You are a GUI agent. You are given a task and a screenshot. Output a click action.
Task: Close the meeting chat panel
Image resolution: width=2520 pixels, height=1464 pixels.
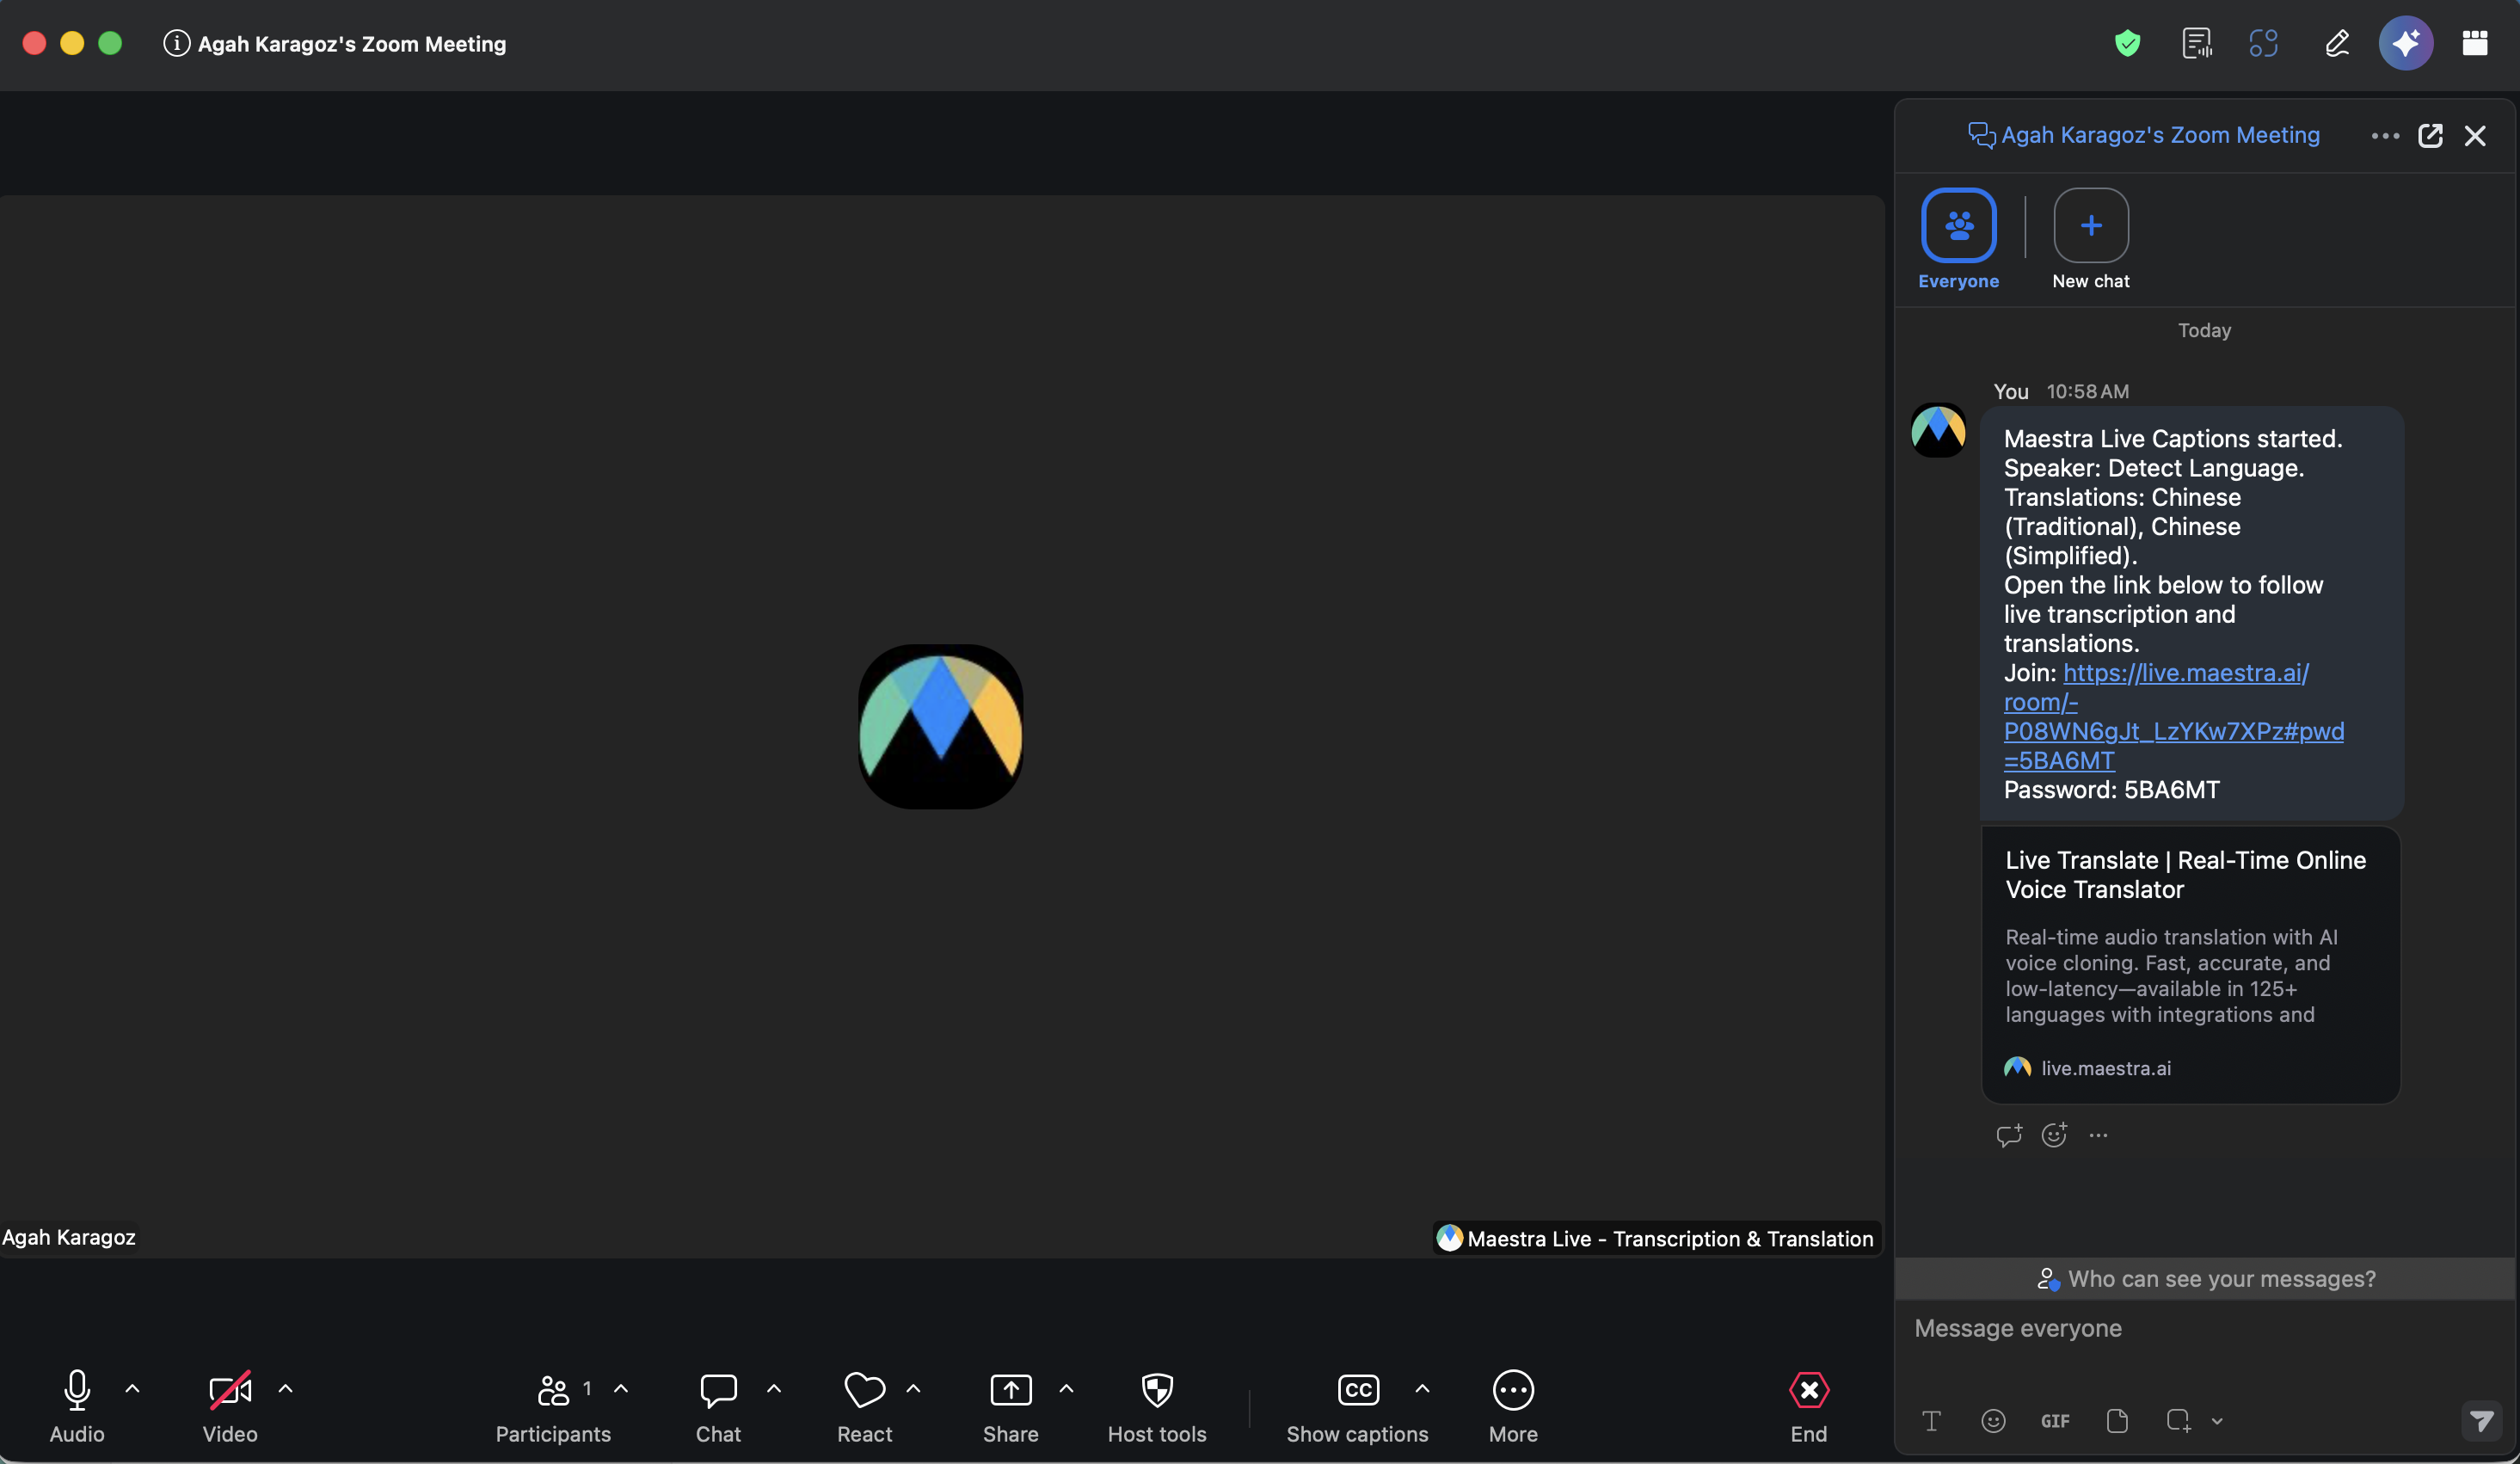click(x=2474, y=136)
